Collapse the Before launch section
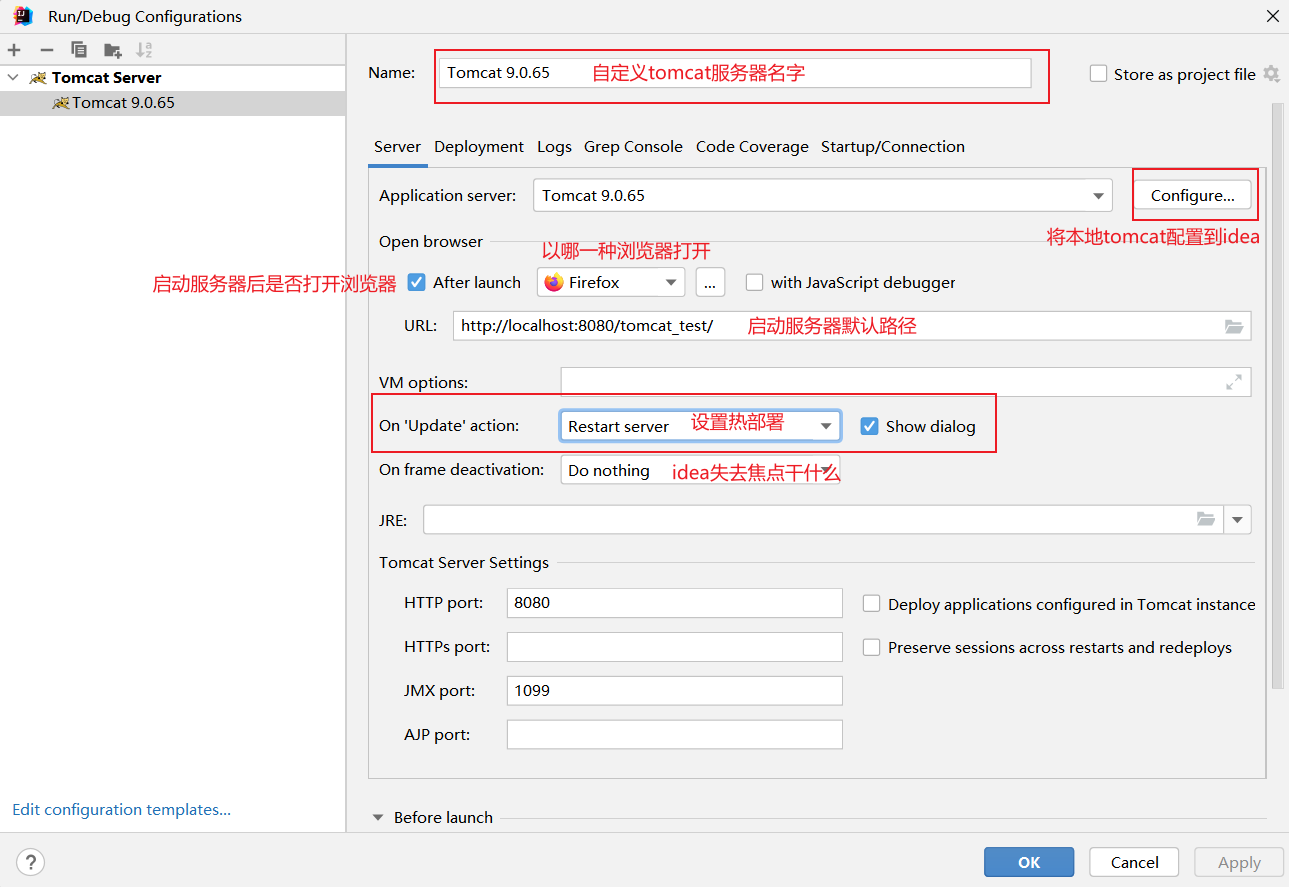 point(377,817)
